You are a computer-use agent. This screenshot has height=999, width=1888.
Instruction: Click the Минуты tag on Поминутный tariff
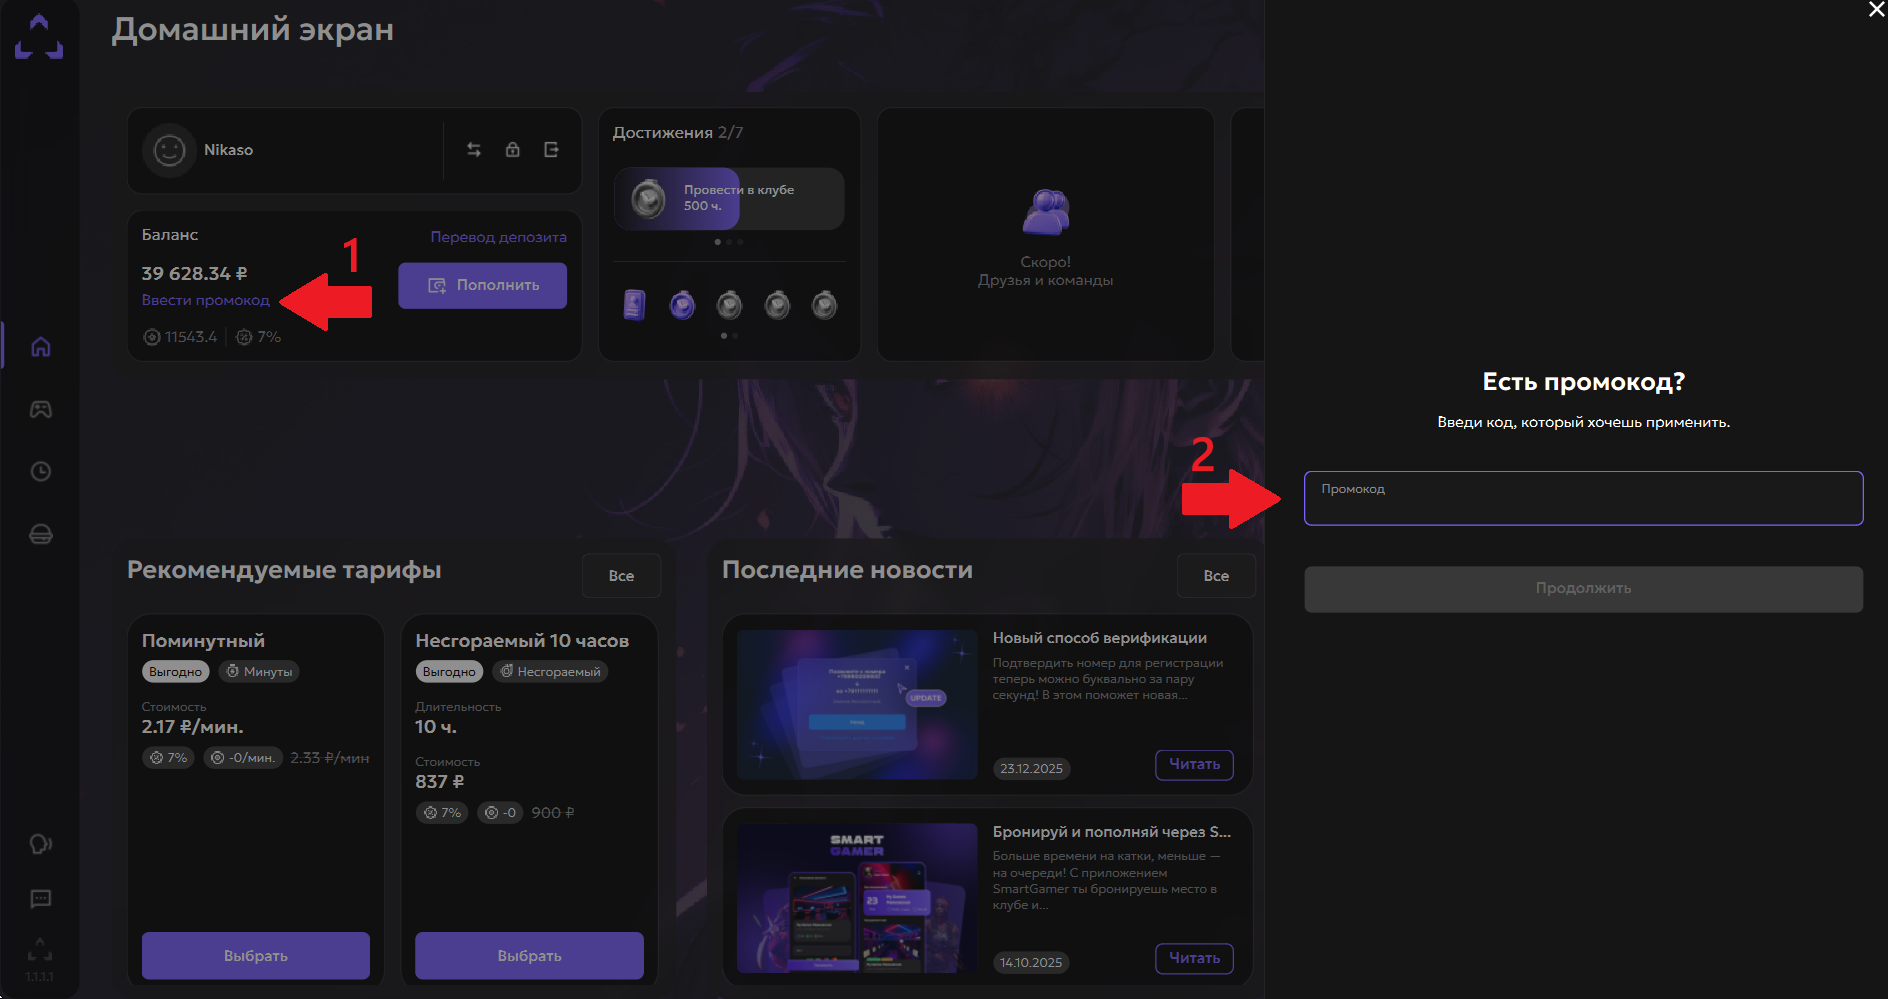pyautogui.click(x=259, y=672)
